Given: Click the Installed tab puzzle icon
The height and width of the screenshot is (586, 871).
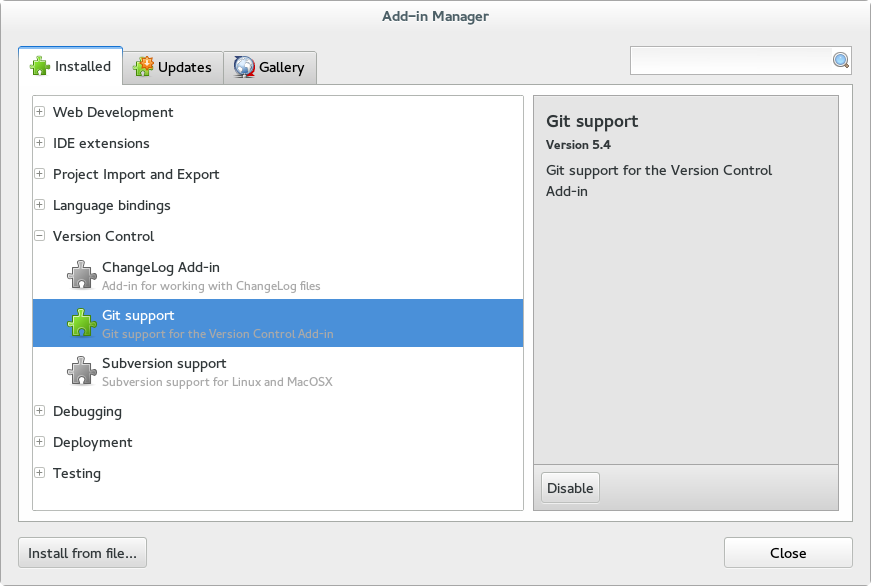Looking at the screenshot, I should (x=40, y=66).
